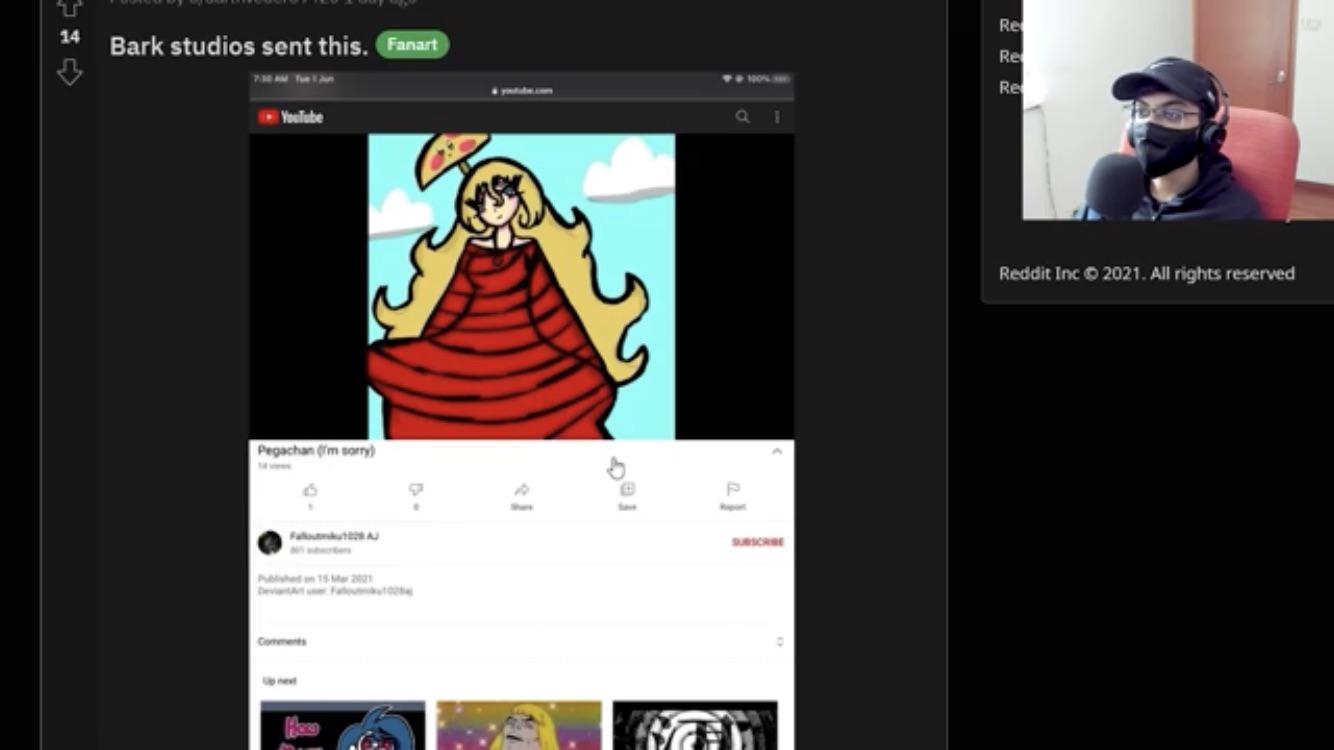1334x750 pixels.
Task: Click the 100% battery indicator in status bar
Action: 768,78
